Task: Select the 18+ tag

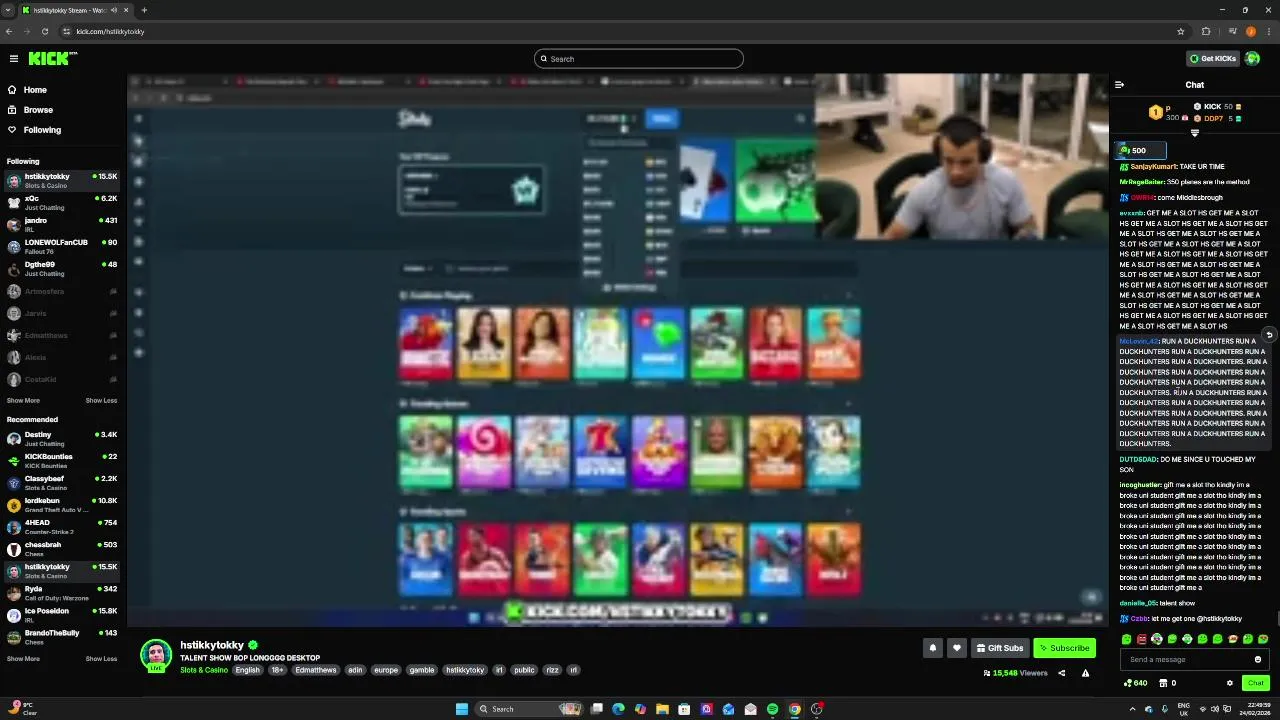Action: pyautogui.click(x=277, y=670)
